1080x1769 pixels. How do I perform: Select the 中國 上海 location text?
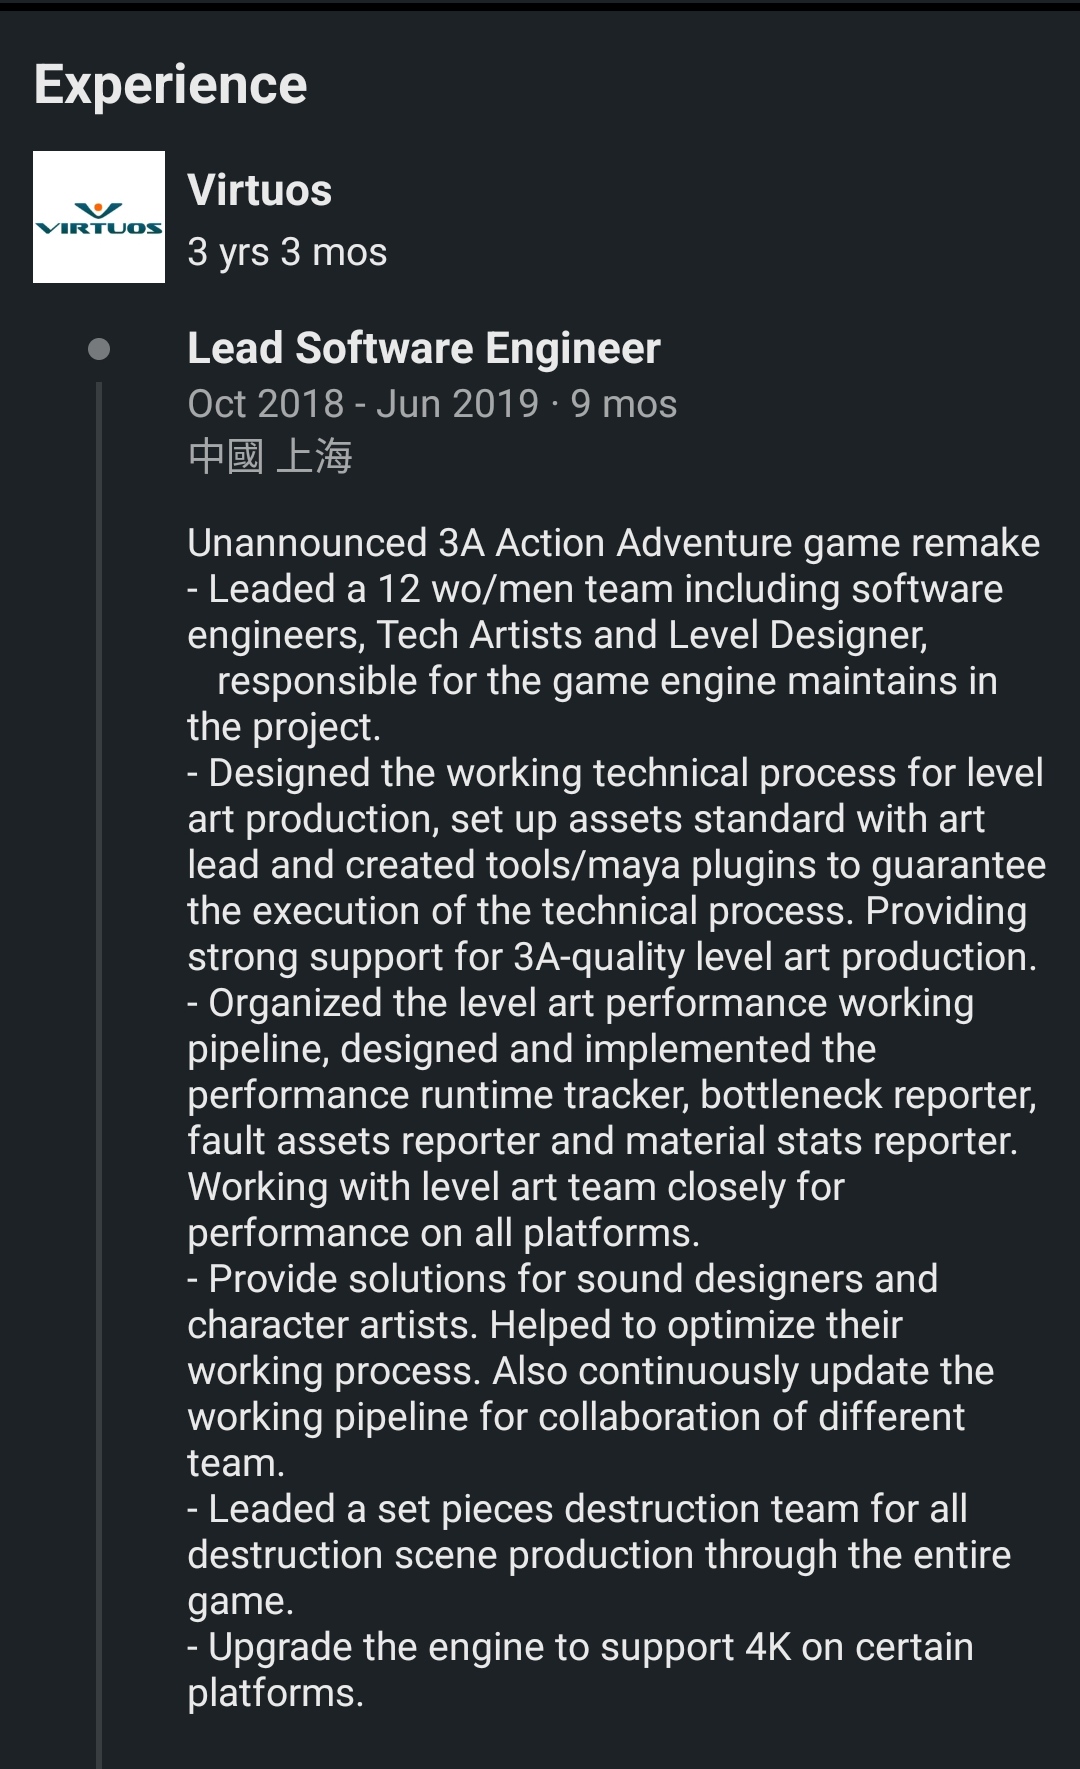coord(270,456)
